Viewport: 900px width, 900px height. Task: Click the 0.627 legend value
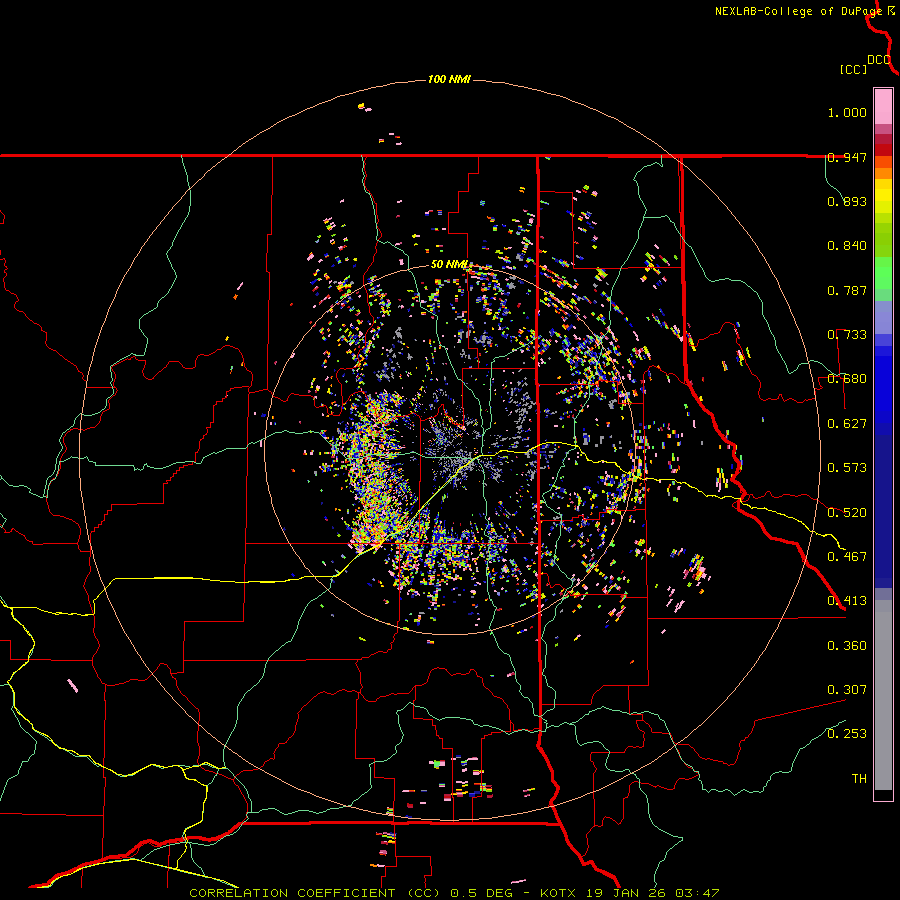click(x=847, y=424)
